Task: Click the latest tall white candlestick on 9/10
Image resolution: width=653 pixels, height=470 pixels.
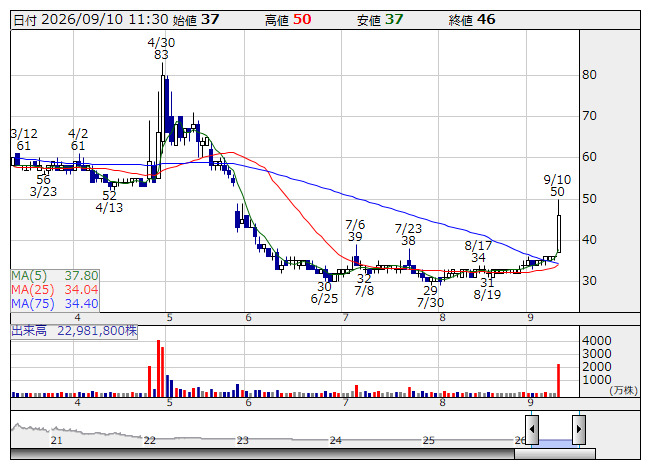Action: [x=559, y=234]
